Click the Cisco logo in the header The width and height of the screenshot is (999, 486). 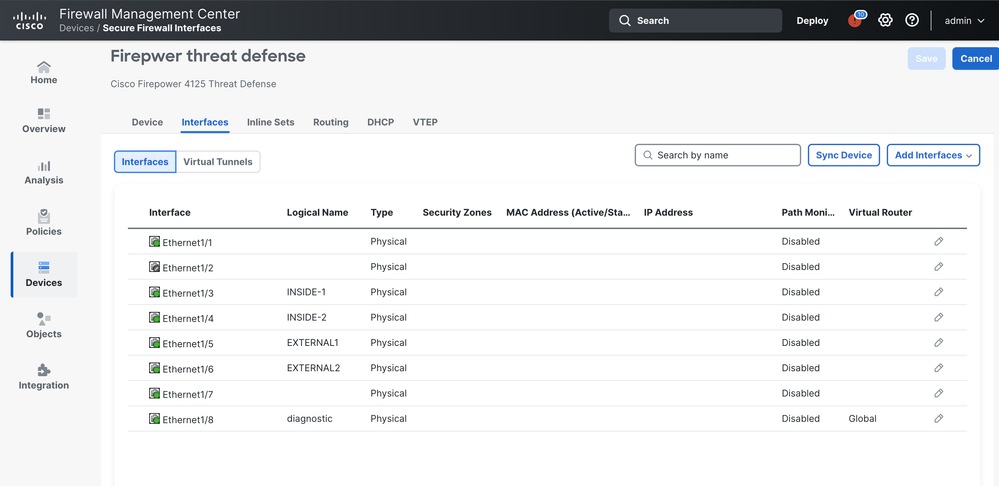[29, 20]
